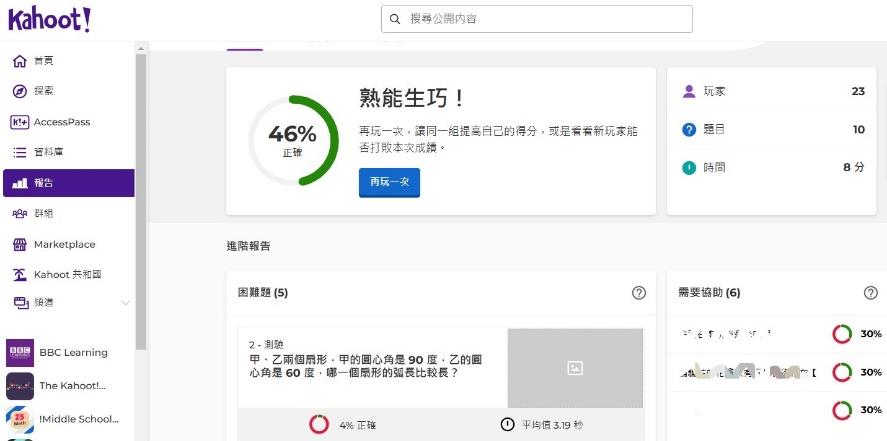Select the 報告 Reports menu item
This screenshot has width=887, height=441.
[x=68, y=183]
